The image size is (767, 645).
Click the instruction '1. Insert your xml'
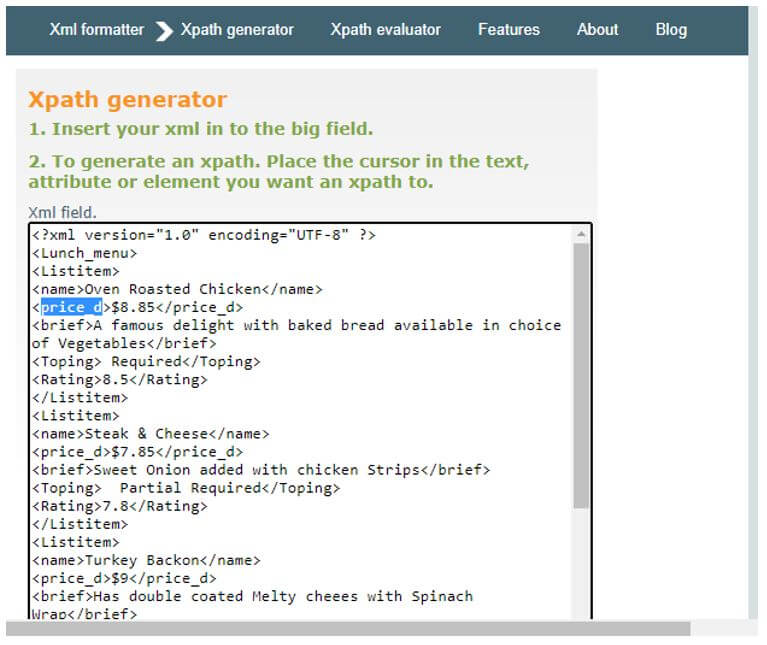pos(201,129)
